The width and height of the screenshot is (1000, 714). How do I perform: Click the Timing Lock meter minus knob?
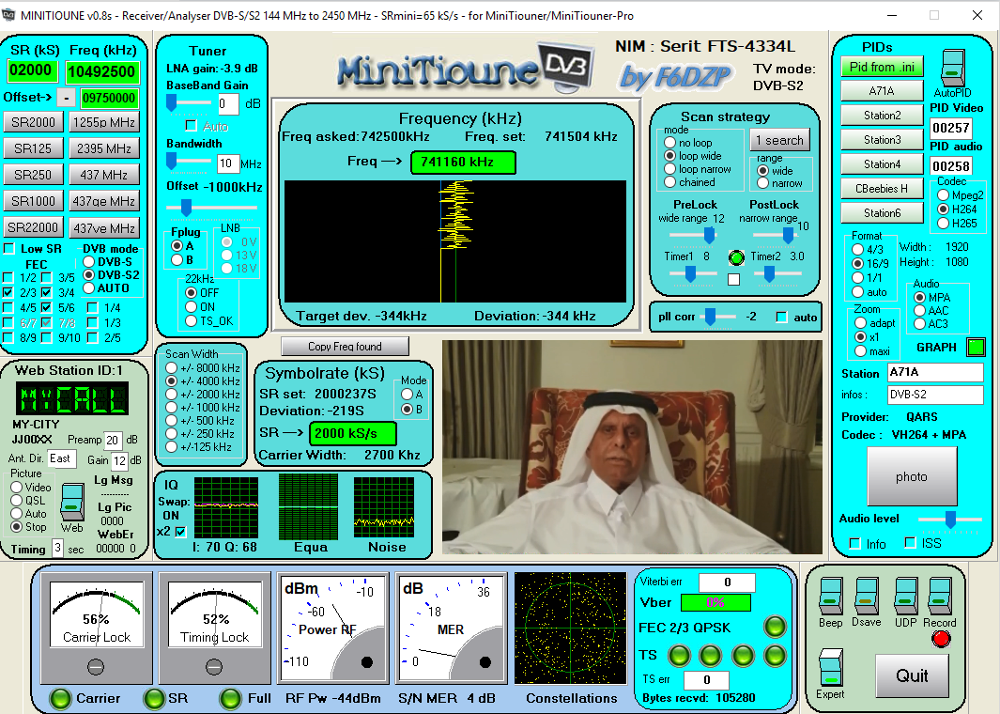click(x=214, y=667)
